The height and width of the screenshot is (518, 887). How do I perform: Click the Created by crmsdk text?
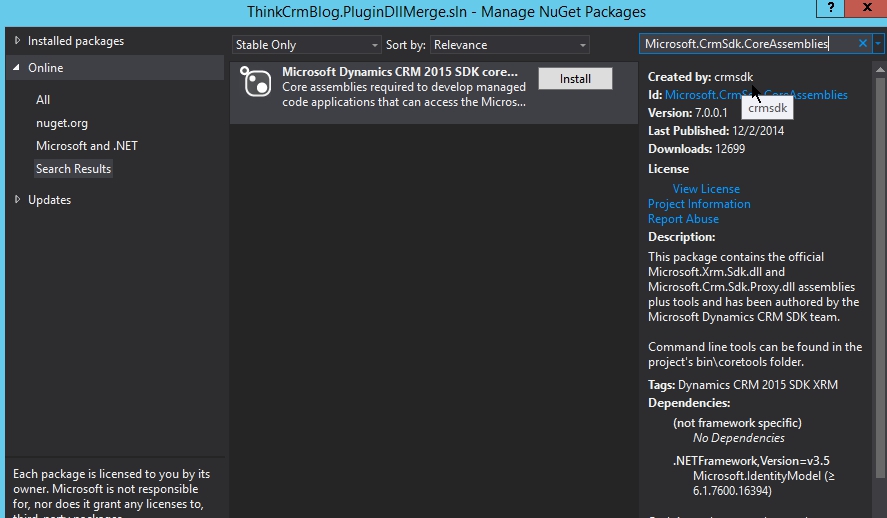700,77
